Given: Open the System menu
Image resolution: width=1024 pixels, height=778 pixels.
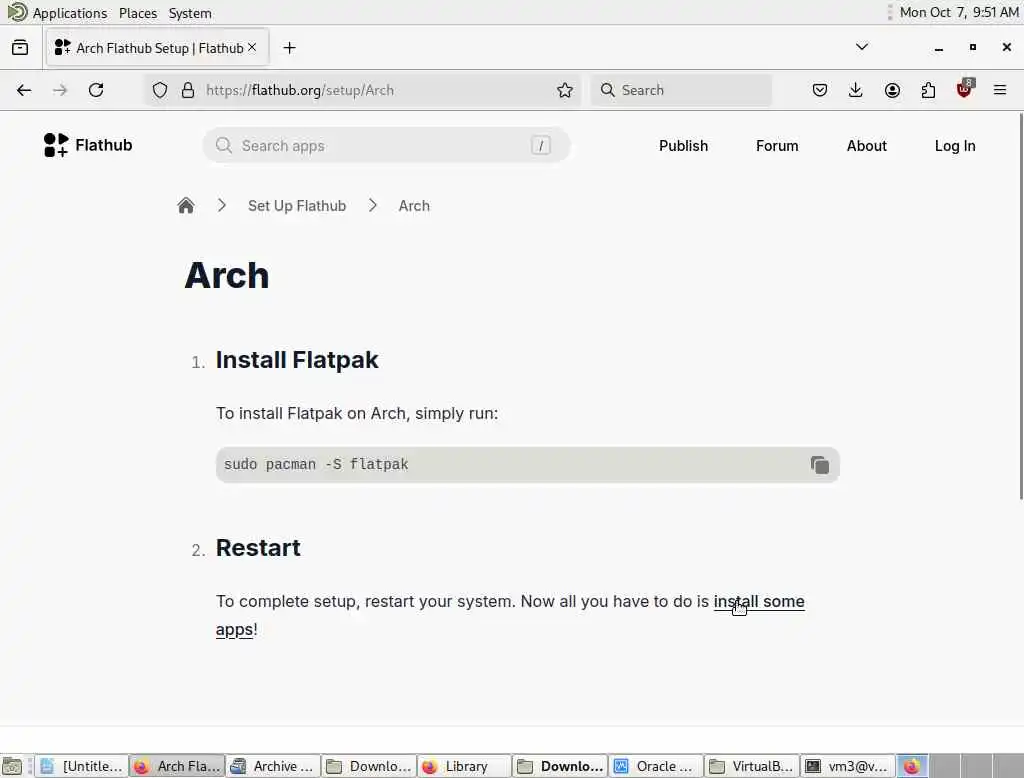Looking at the screenshot, I should point(190,13).
